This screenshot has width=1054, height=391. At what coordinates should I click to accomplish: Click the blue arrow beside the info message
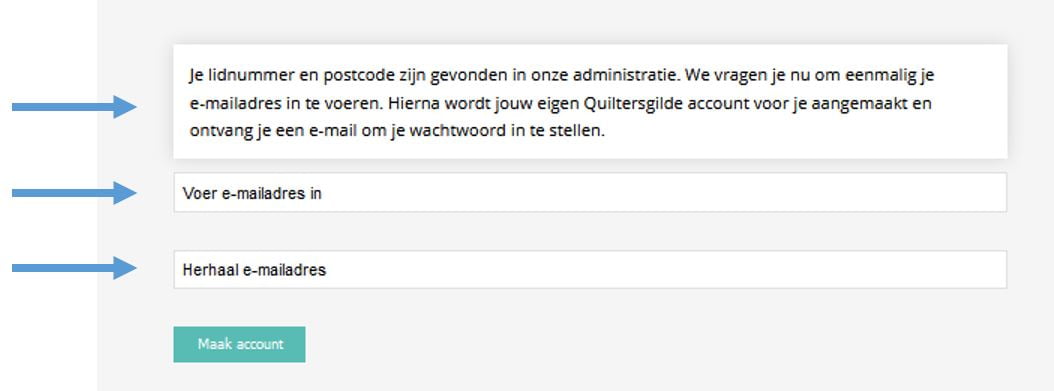75,106
